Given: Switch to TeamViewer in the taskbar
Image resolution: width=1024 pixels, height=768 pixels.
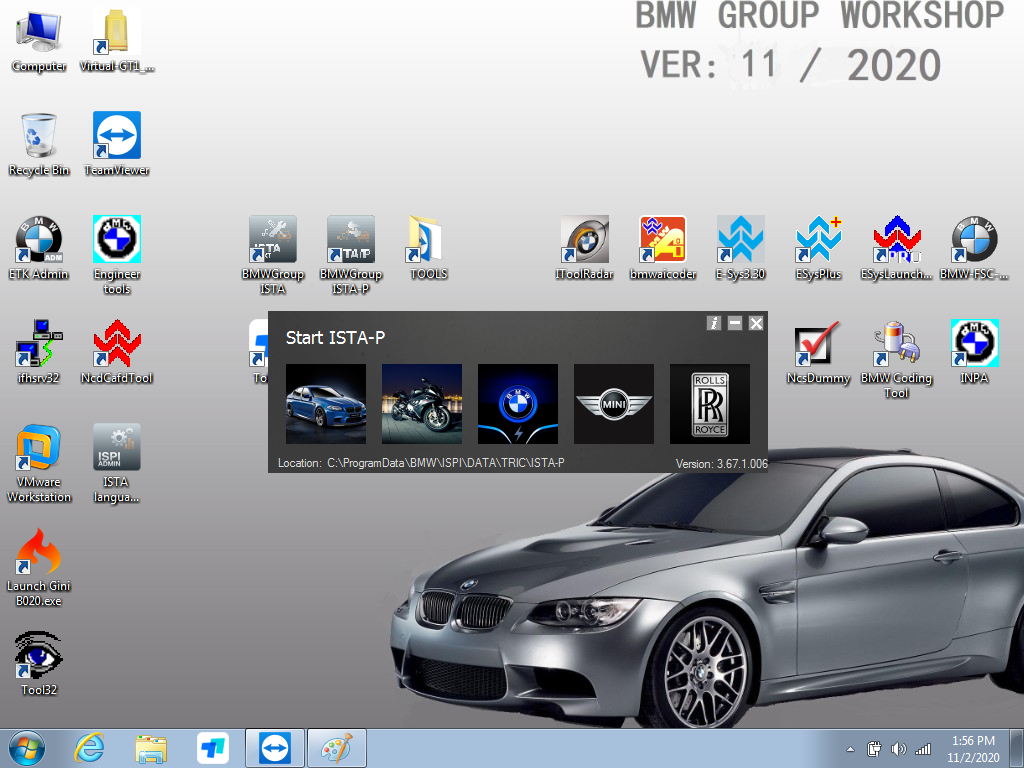Looking at the screenshot, I should [x=274, y=748].
